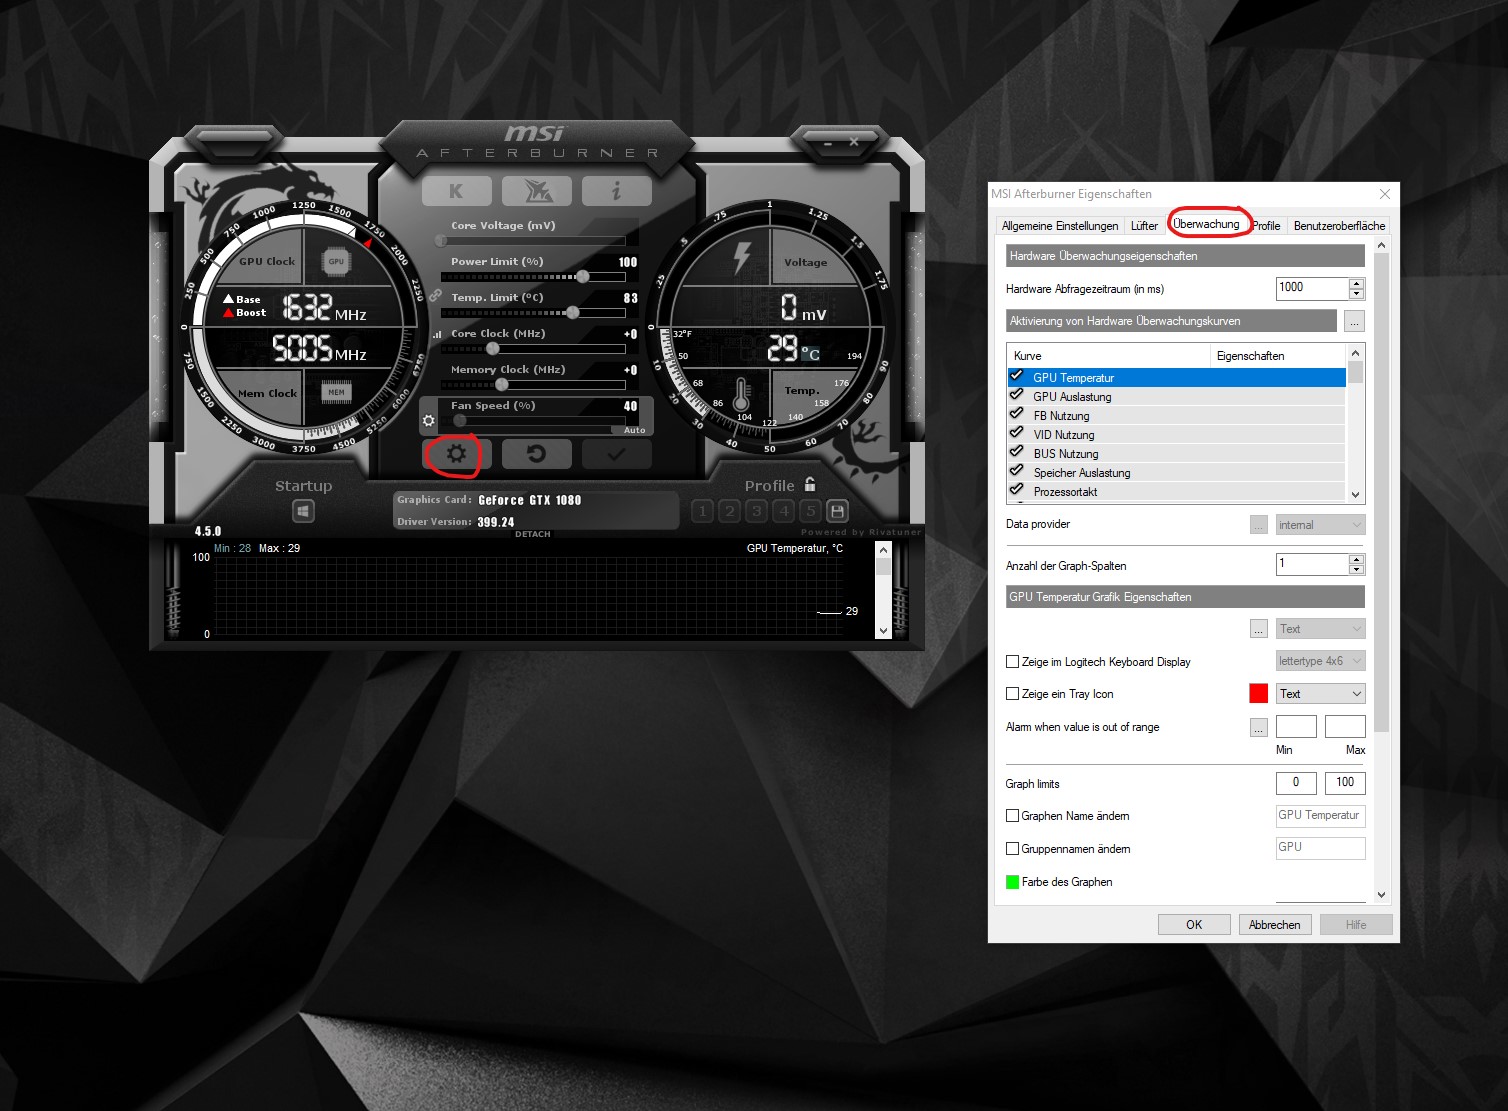Select profile slot 4
1508x1111 pixels.
click(783, 511)
